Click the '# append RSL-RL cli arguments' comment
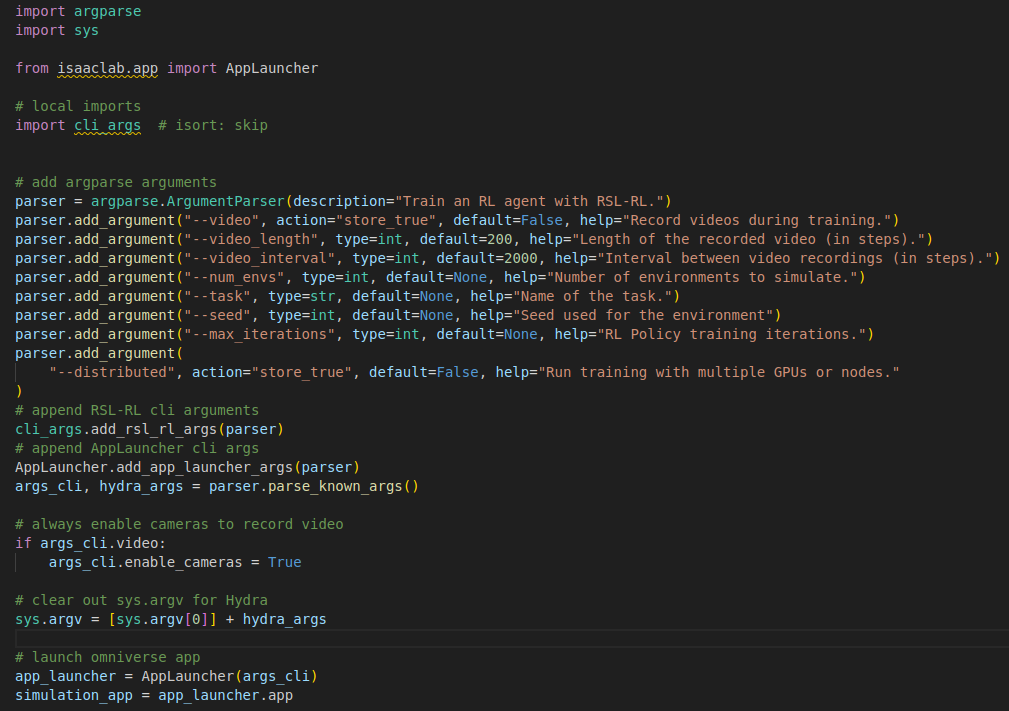1009x711 pixels. (x=137, y=410)
